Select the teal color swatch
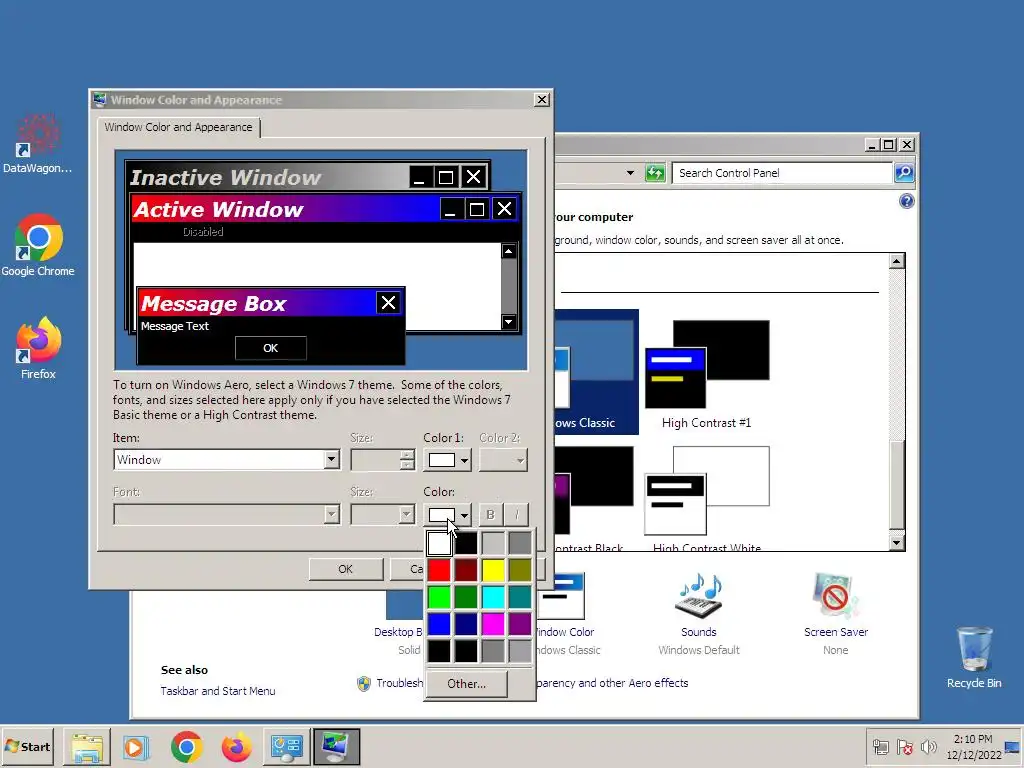This screenshot has width=1024, height=768. point(520,597)
